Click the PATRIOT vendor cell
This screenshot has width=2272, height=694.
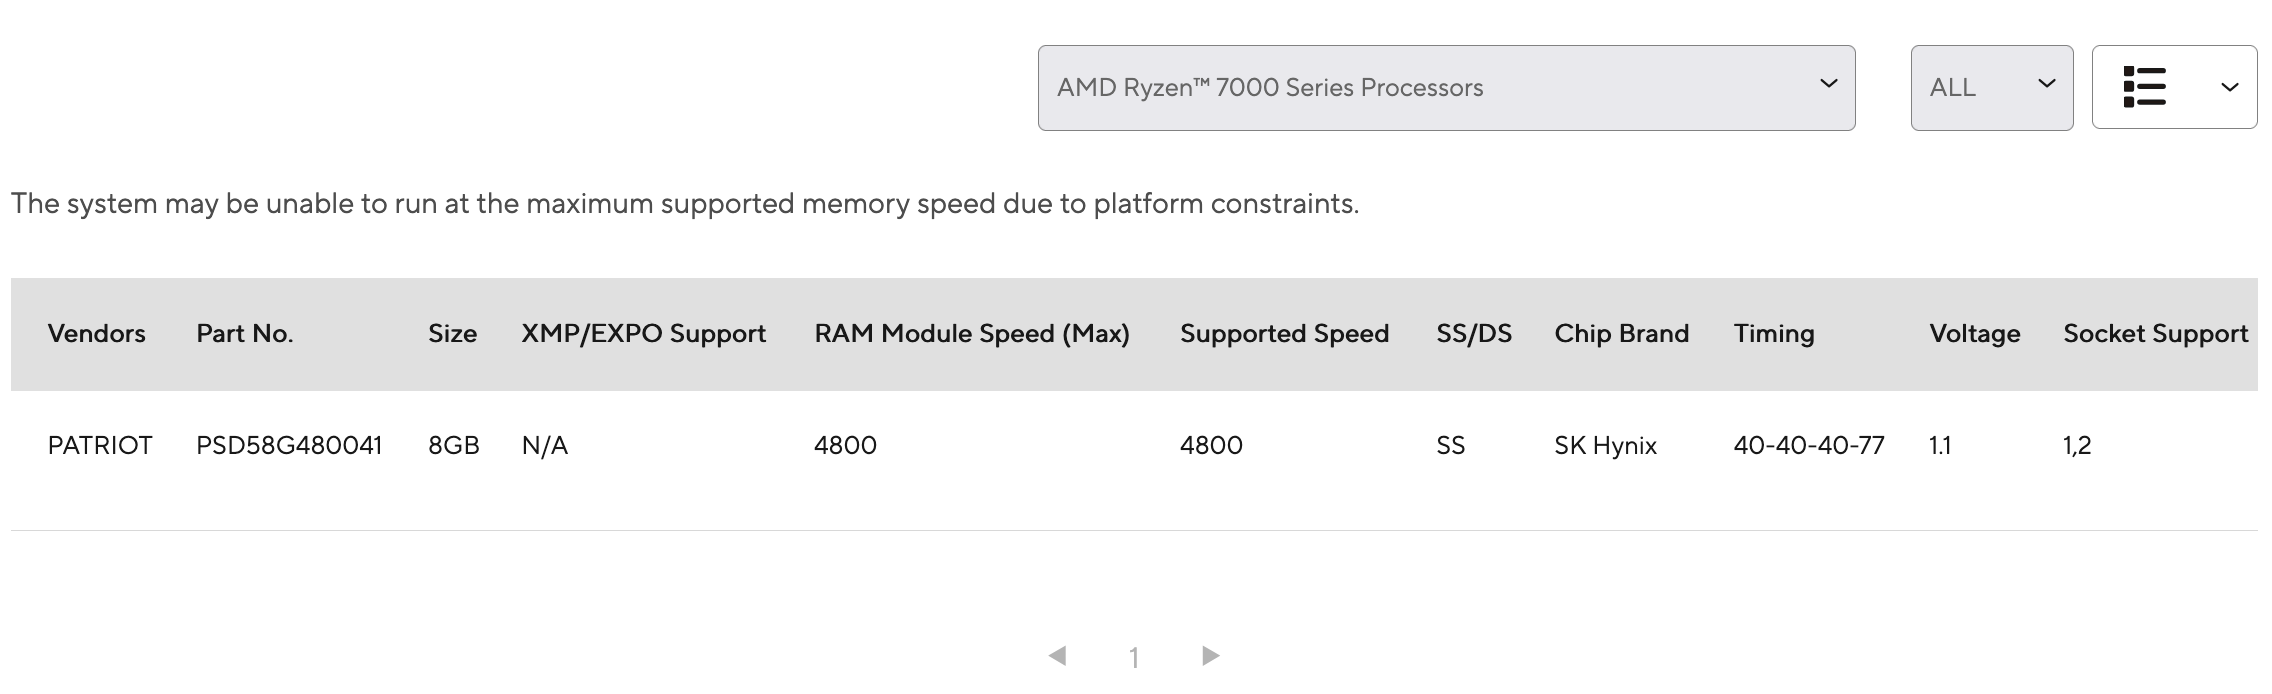click(100, 446)
